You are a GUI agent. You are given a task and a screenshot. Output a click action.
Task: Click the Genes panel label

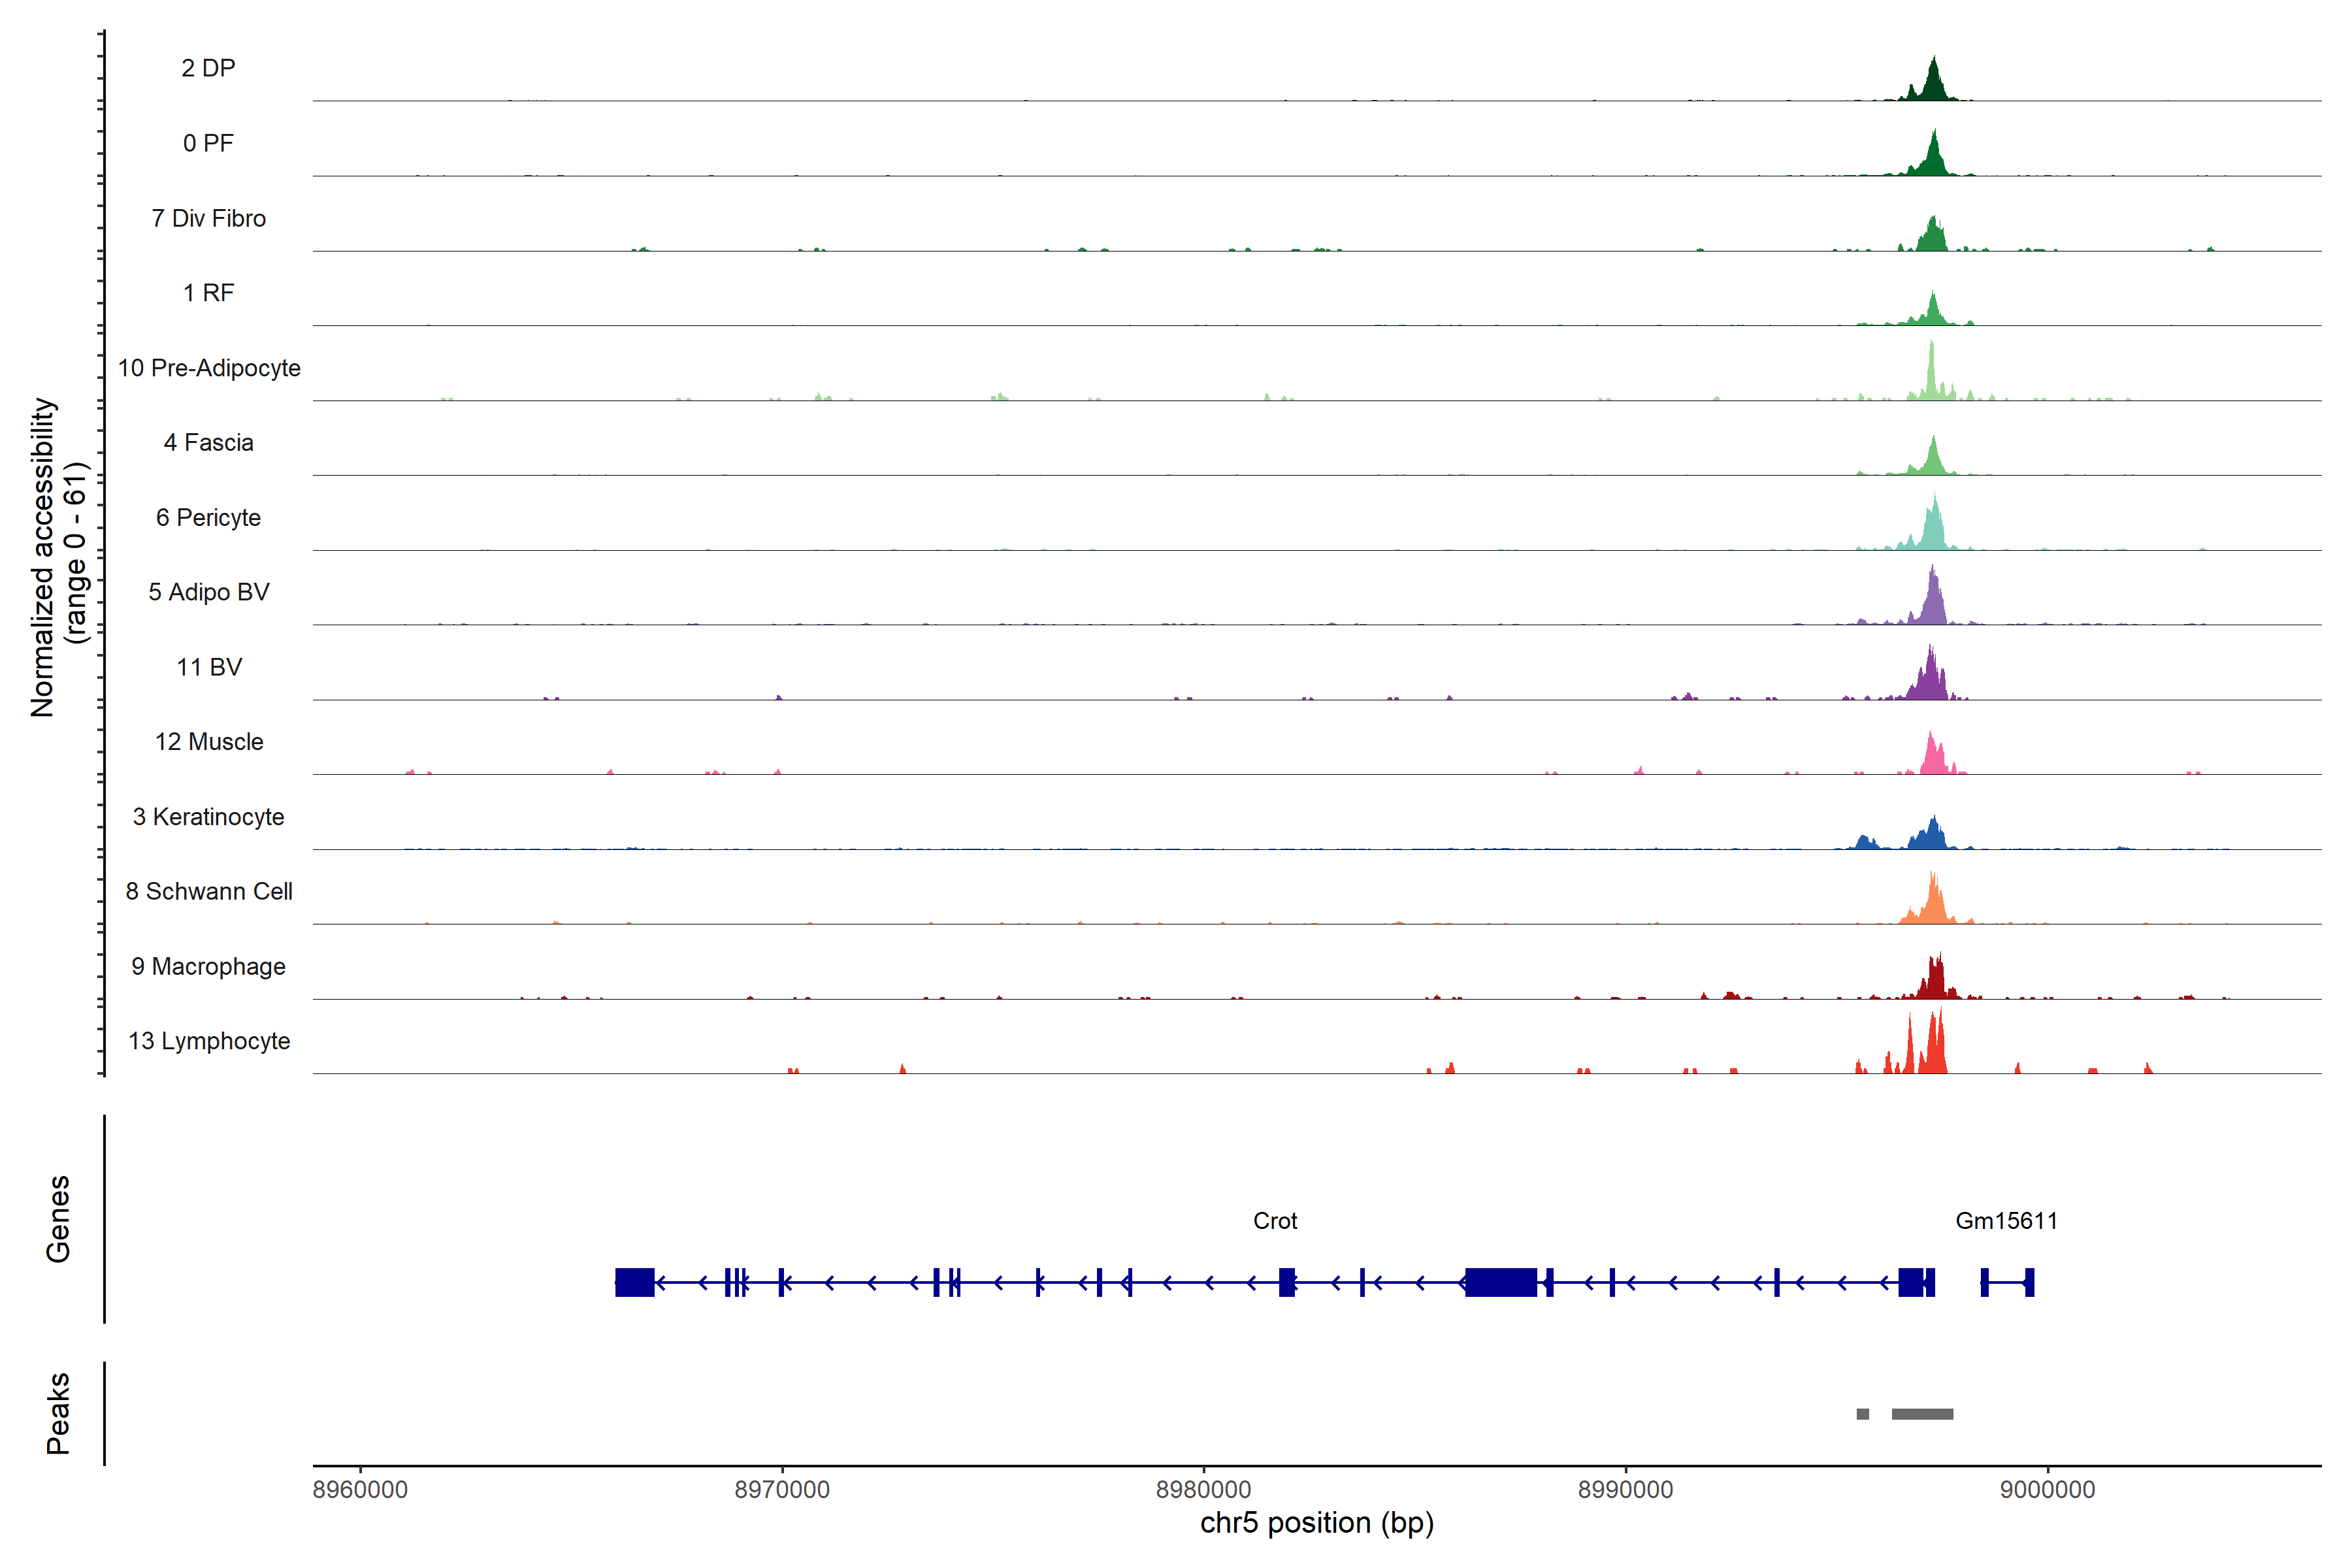tap(58, 1219)
